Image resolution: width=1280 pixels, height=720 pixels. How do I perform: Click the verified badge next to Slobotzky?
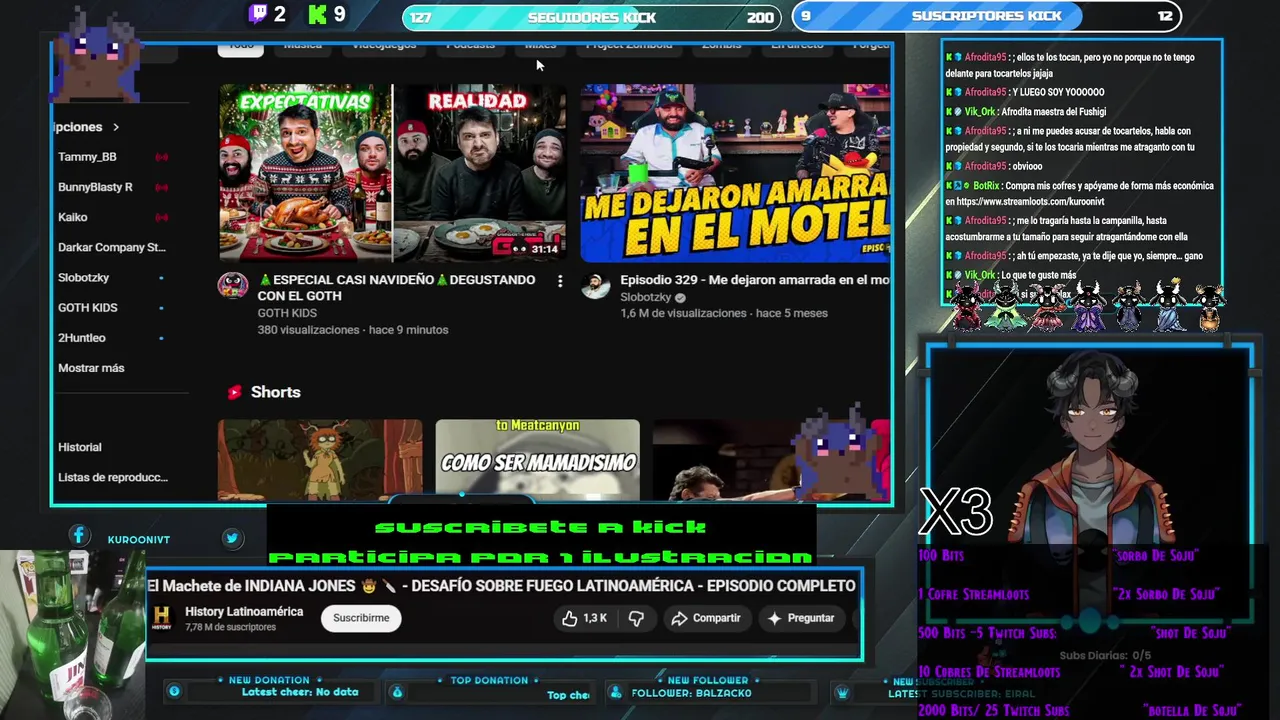coord(680,298)
